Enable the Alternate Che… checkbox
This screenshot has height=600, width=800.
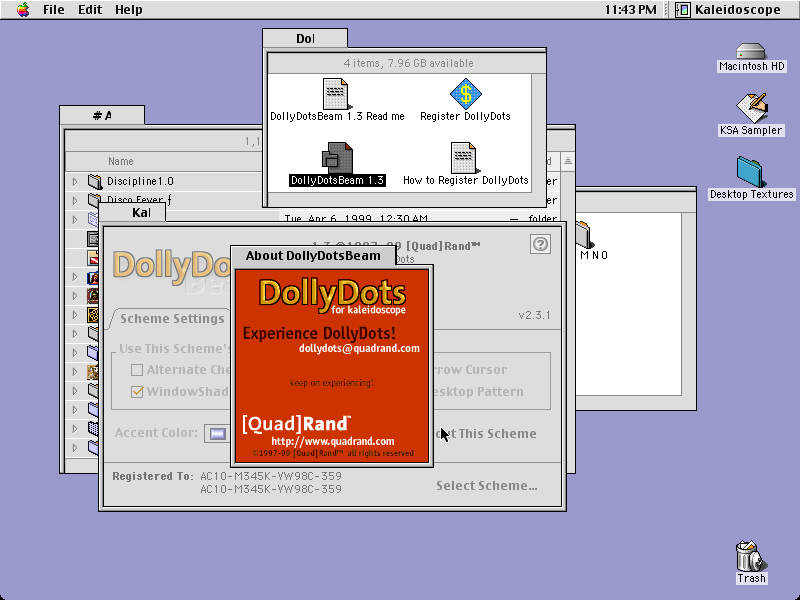click(137, 370)
